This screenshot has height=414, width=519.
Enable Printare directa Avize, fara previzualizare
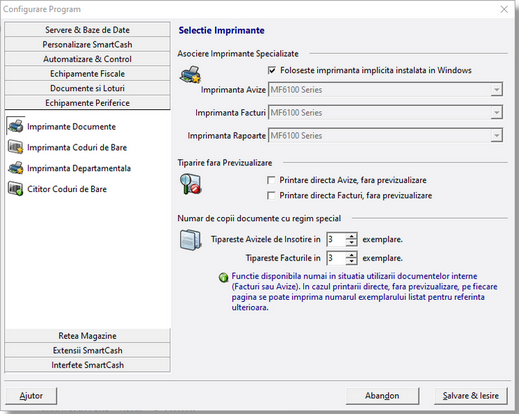pos(271,180)
